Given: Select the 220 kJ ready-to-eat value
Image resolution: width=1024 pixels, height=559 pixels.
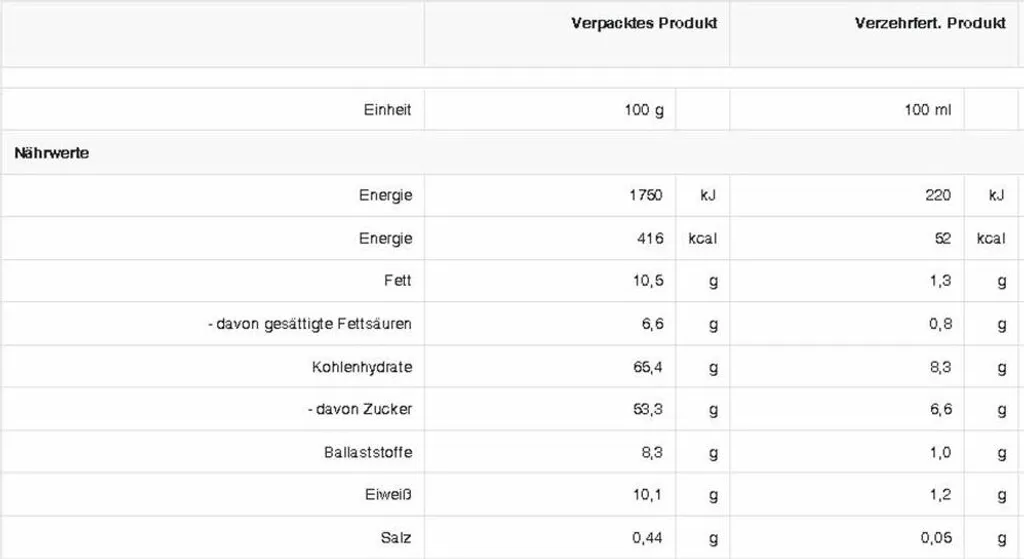Looking at the screenshot, I should click(938, 195).
